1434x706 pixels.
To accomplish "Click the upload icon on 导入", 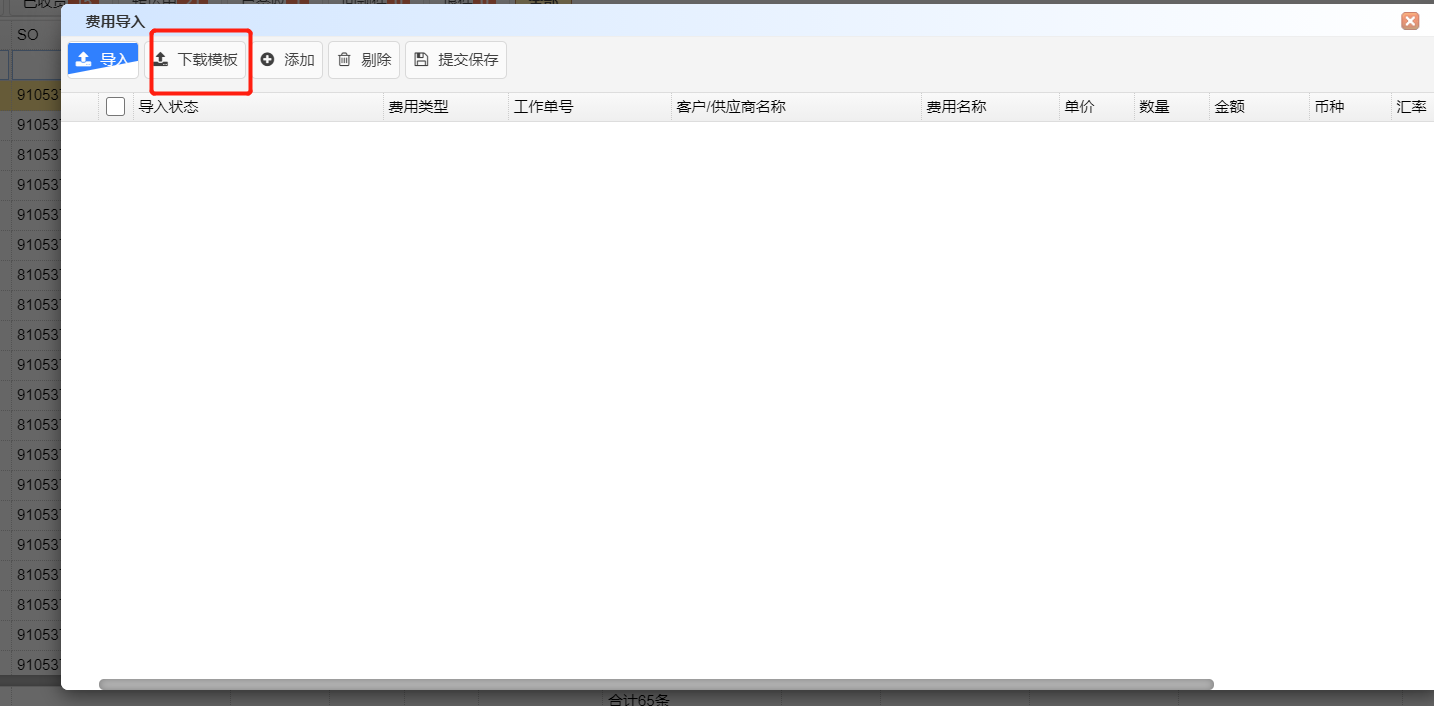I will tap(84, 60).
